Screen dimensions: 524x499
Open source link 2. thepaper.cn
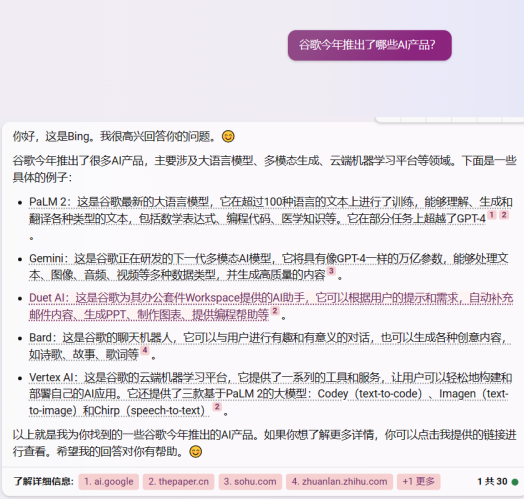(x=178, y=482)
